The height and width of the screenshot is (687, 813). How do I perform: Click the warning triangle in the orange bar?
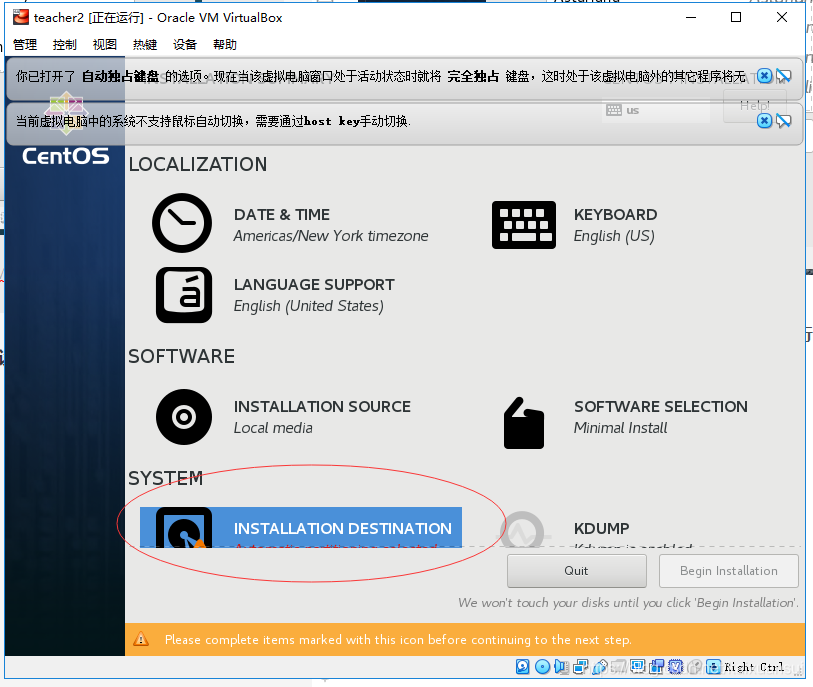pos(141,639)
